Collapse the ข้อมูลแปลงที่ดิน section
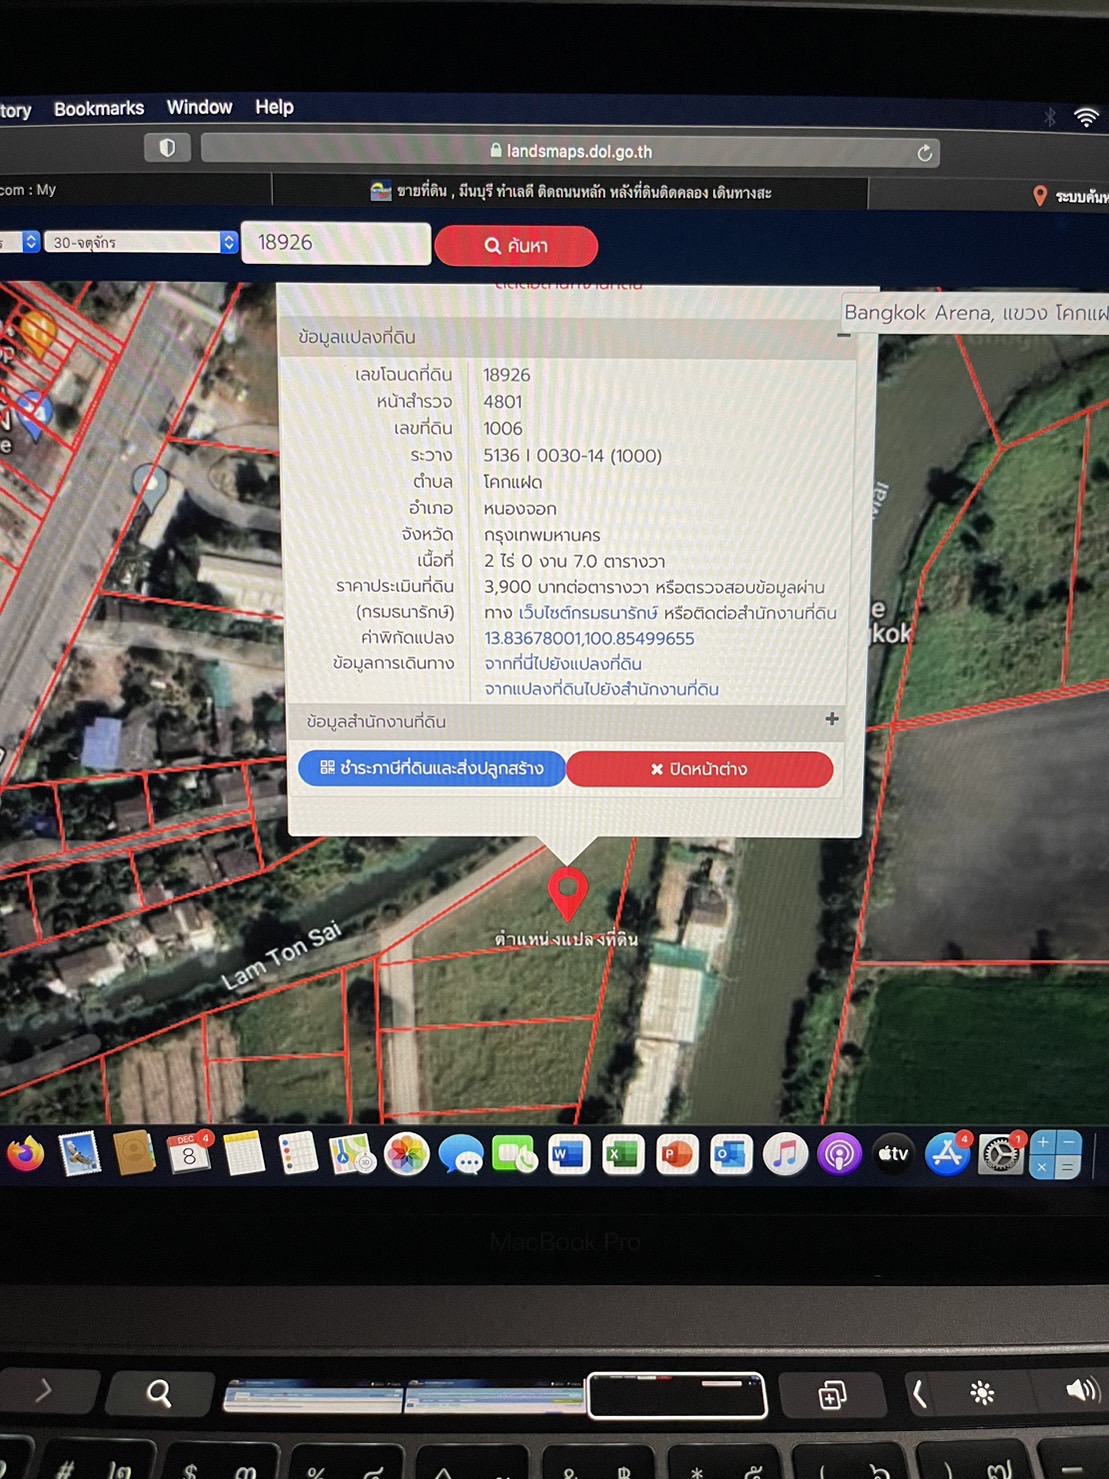 point(843,336)
